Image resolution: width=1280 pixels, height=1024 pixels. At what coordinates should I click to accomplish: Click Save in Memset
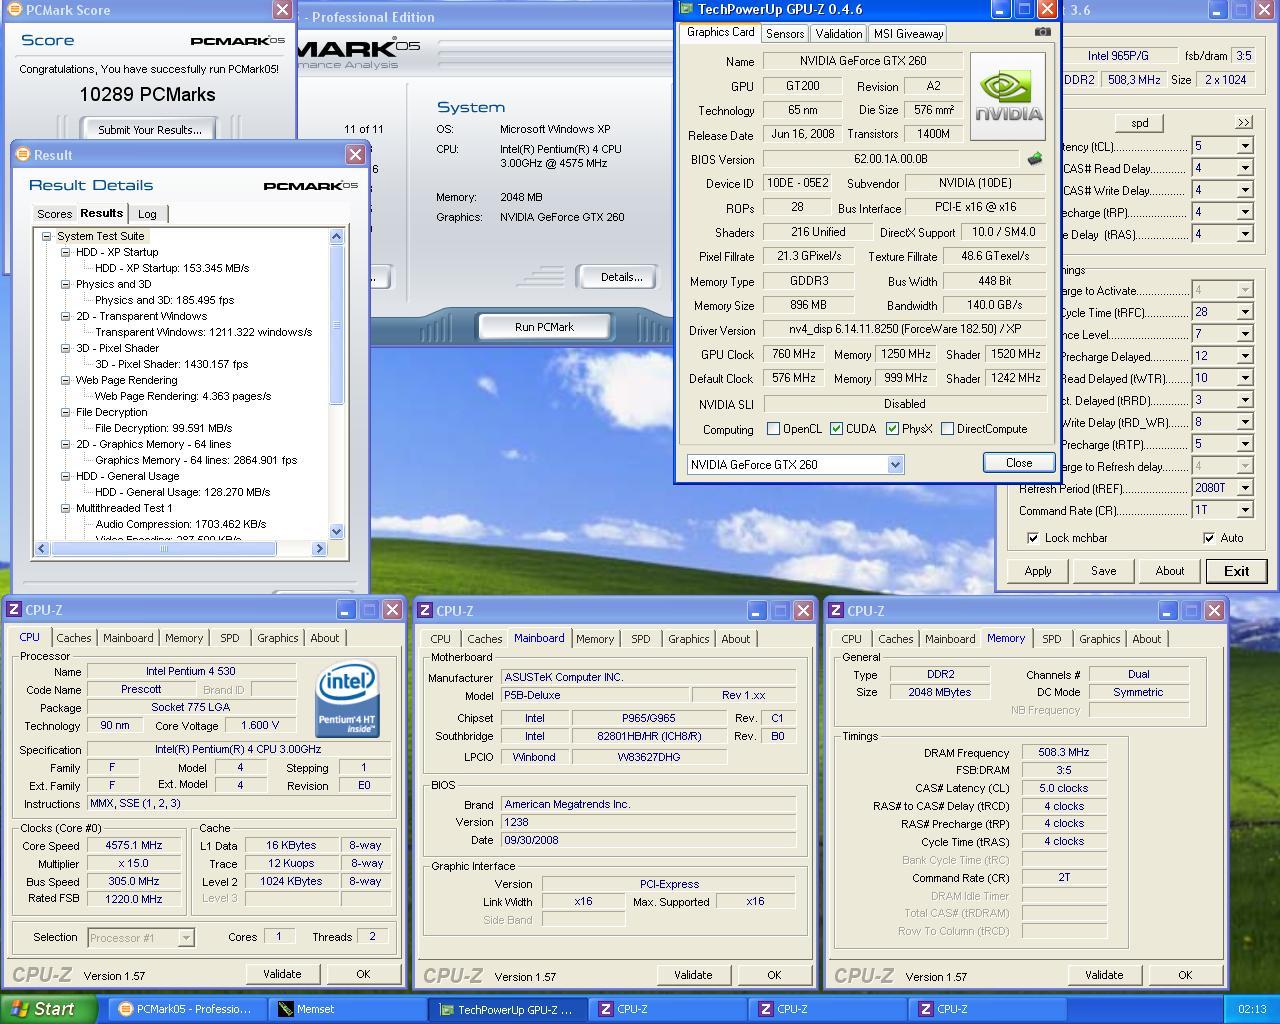1104,571
